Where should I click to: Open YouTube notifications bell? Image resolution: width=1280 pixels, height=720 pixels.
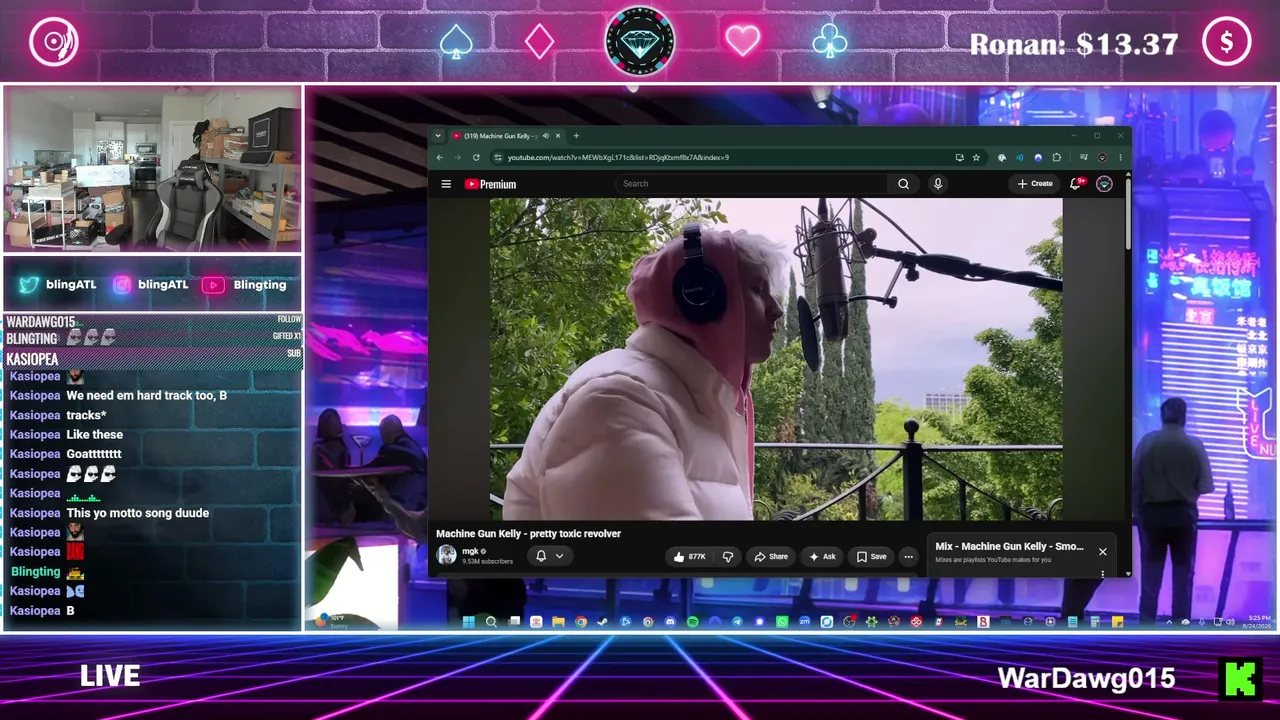click(x=1076, y=184)
